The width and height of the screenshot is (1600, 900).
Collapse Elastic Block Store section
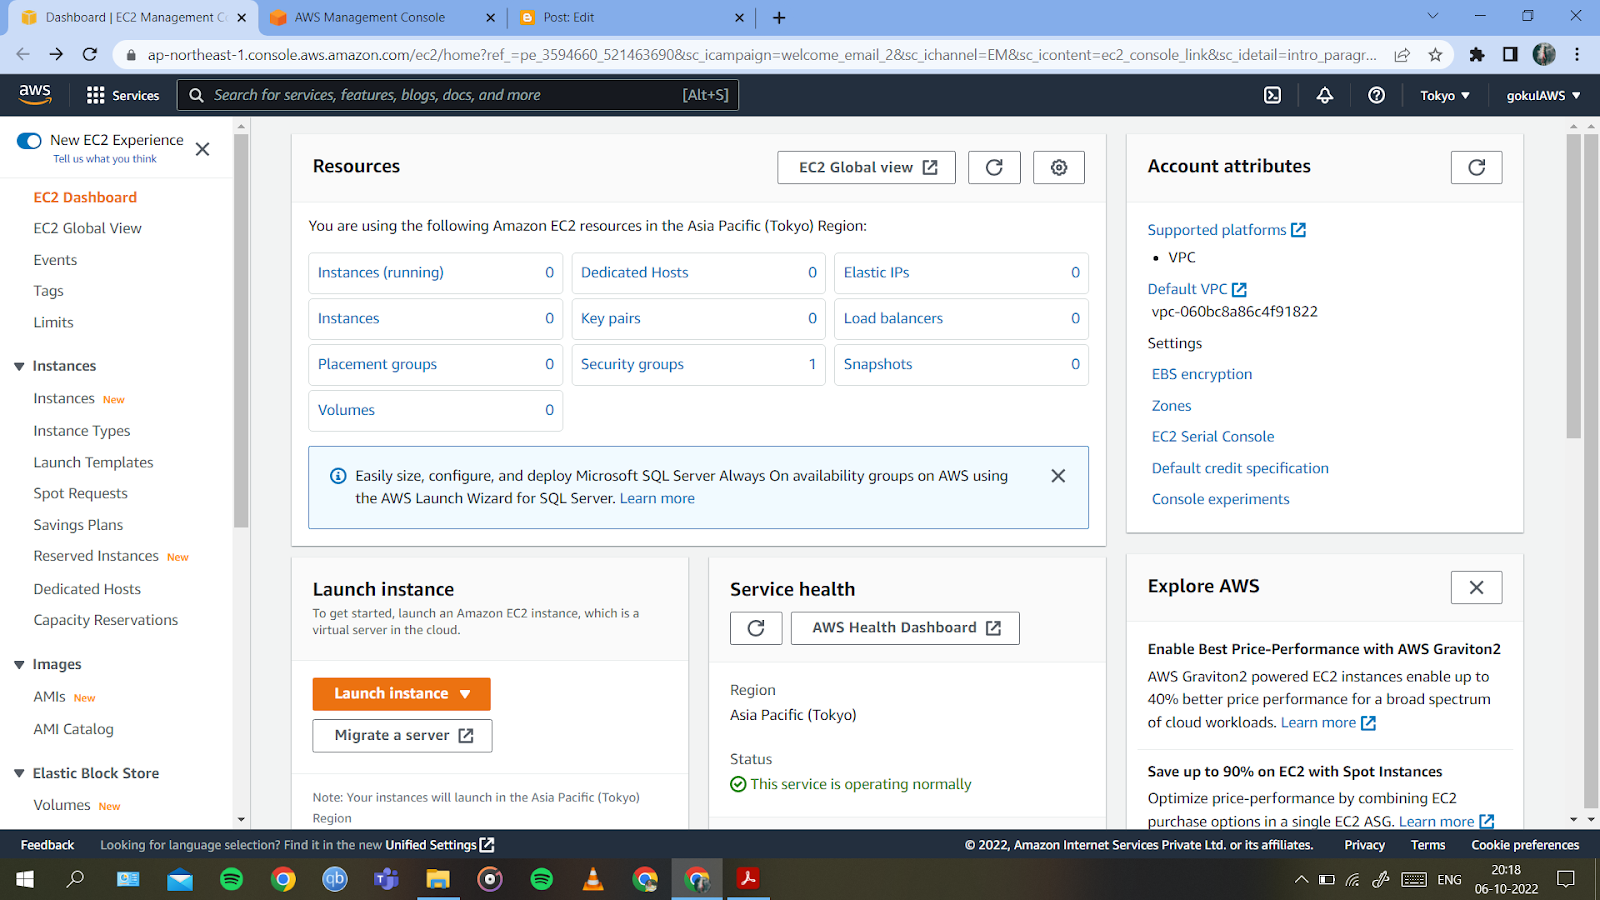point(19,773)
